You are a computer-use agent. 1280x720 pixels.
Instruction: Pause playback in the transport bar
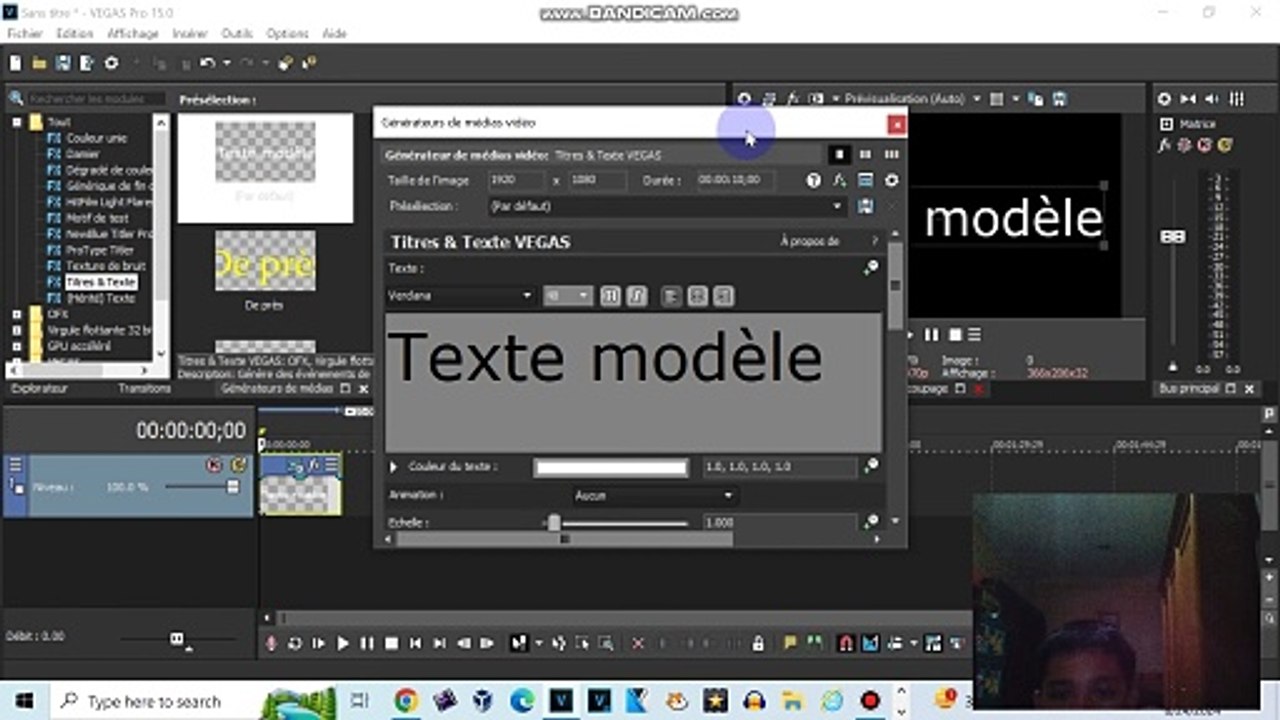pyautogui.click(x=367, y=643)
